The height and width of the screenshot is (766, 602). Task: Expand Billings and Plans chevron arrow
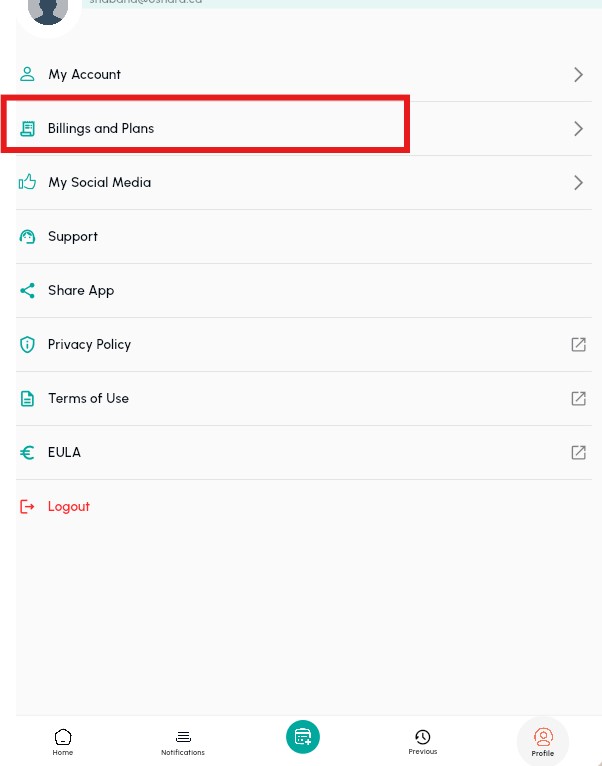pyautogui.click(x=578, y=128)
